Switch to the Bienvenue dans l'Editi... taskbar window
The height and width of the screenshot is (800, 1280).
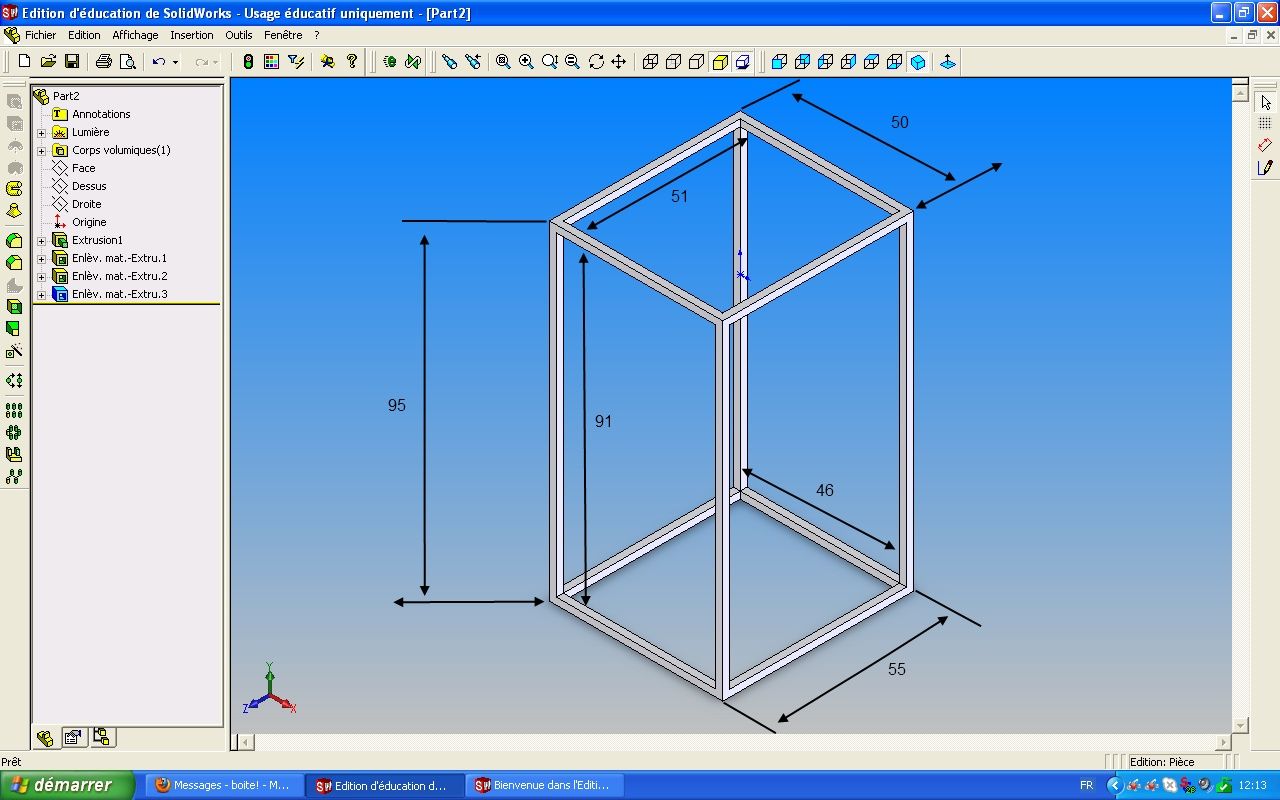pyautogui.click(x=544, y=785)
